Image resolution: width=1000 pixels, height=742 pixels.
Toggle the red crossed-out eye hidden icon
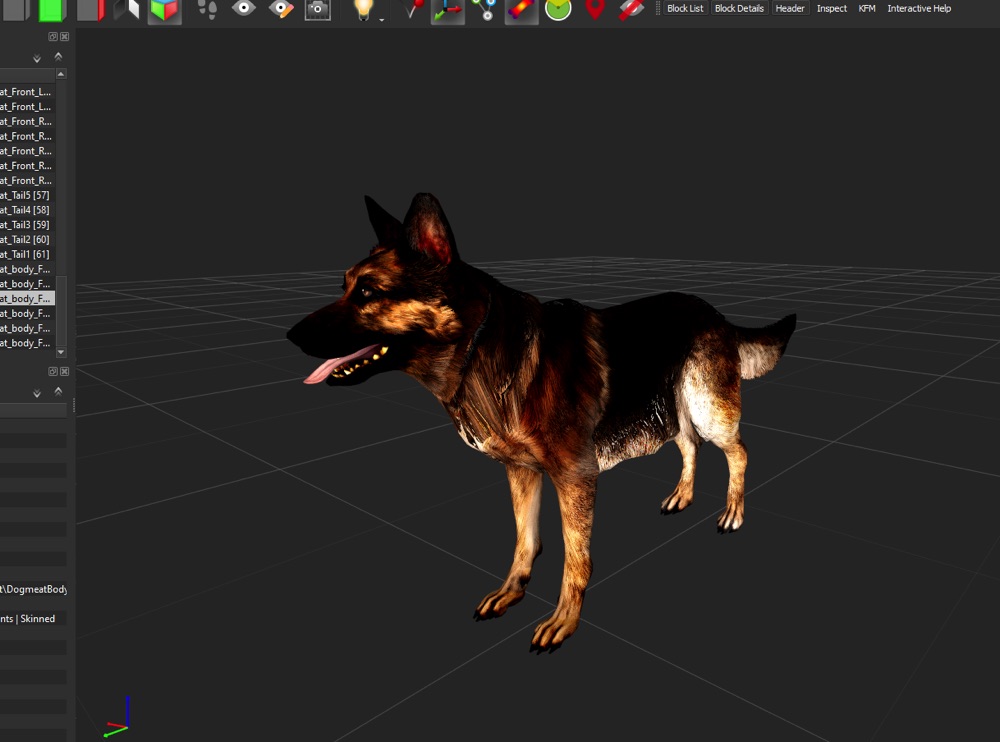(631, 9)
